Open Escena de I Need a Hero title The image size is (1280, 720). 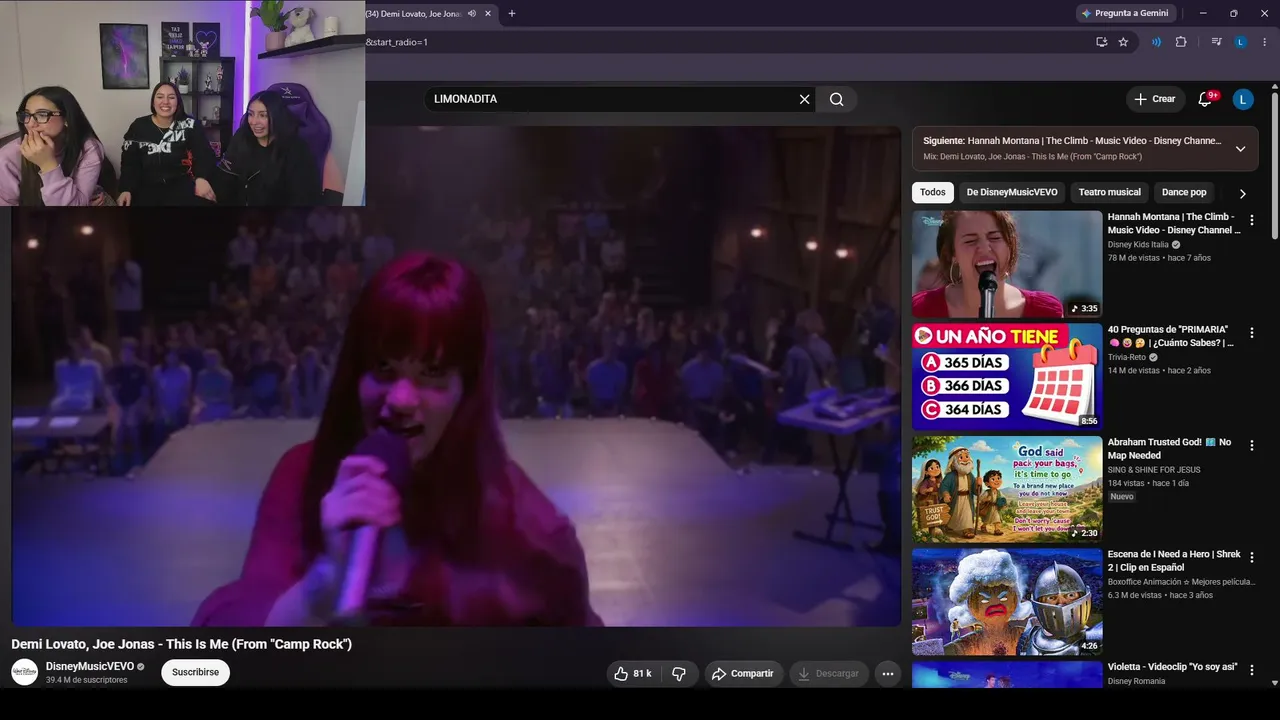coord(1174,561)
